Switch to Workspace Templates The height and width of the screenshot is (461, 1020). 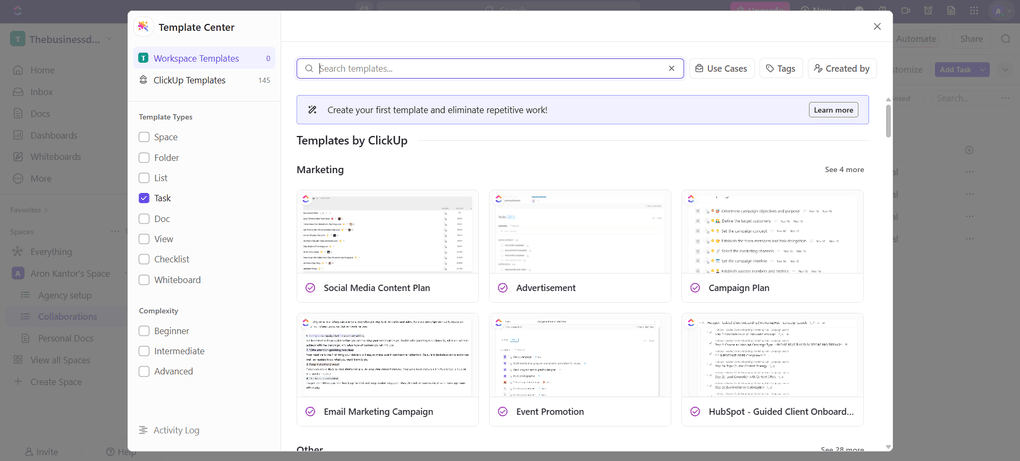click(x=204, y=58)
